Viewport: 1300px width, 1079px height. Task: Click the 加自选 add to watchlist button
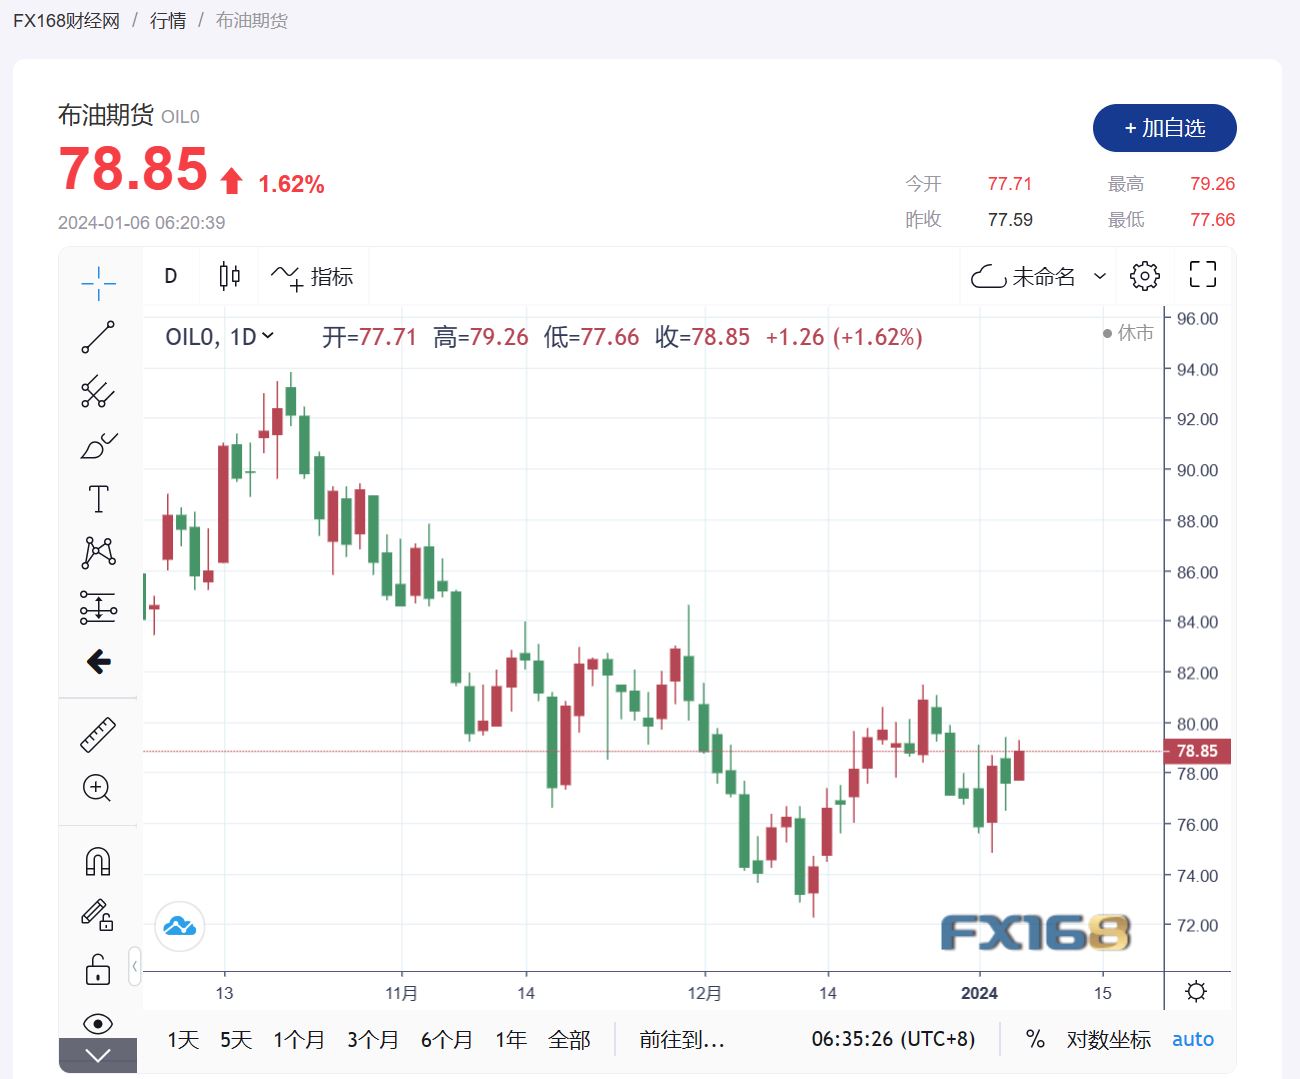coord(1164,128)
